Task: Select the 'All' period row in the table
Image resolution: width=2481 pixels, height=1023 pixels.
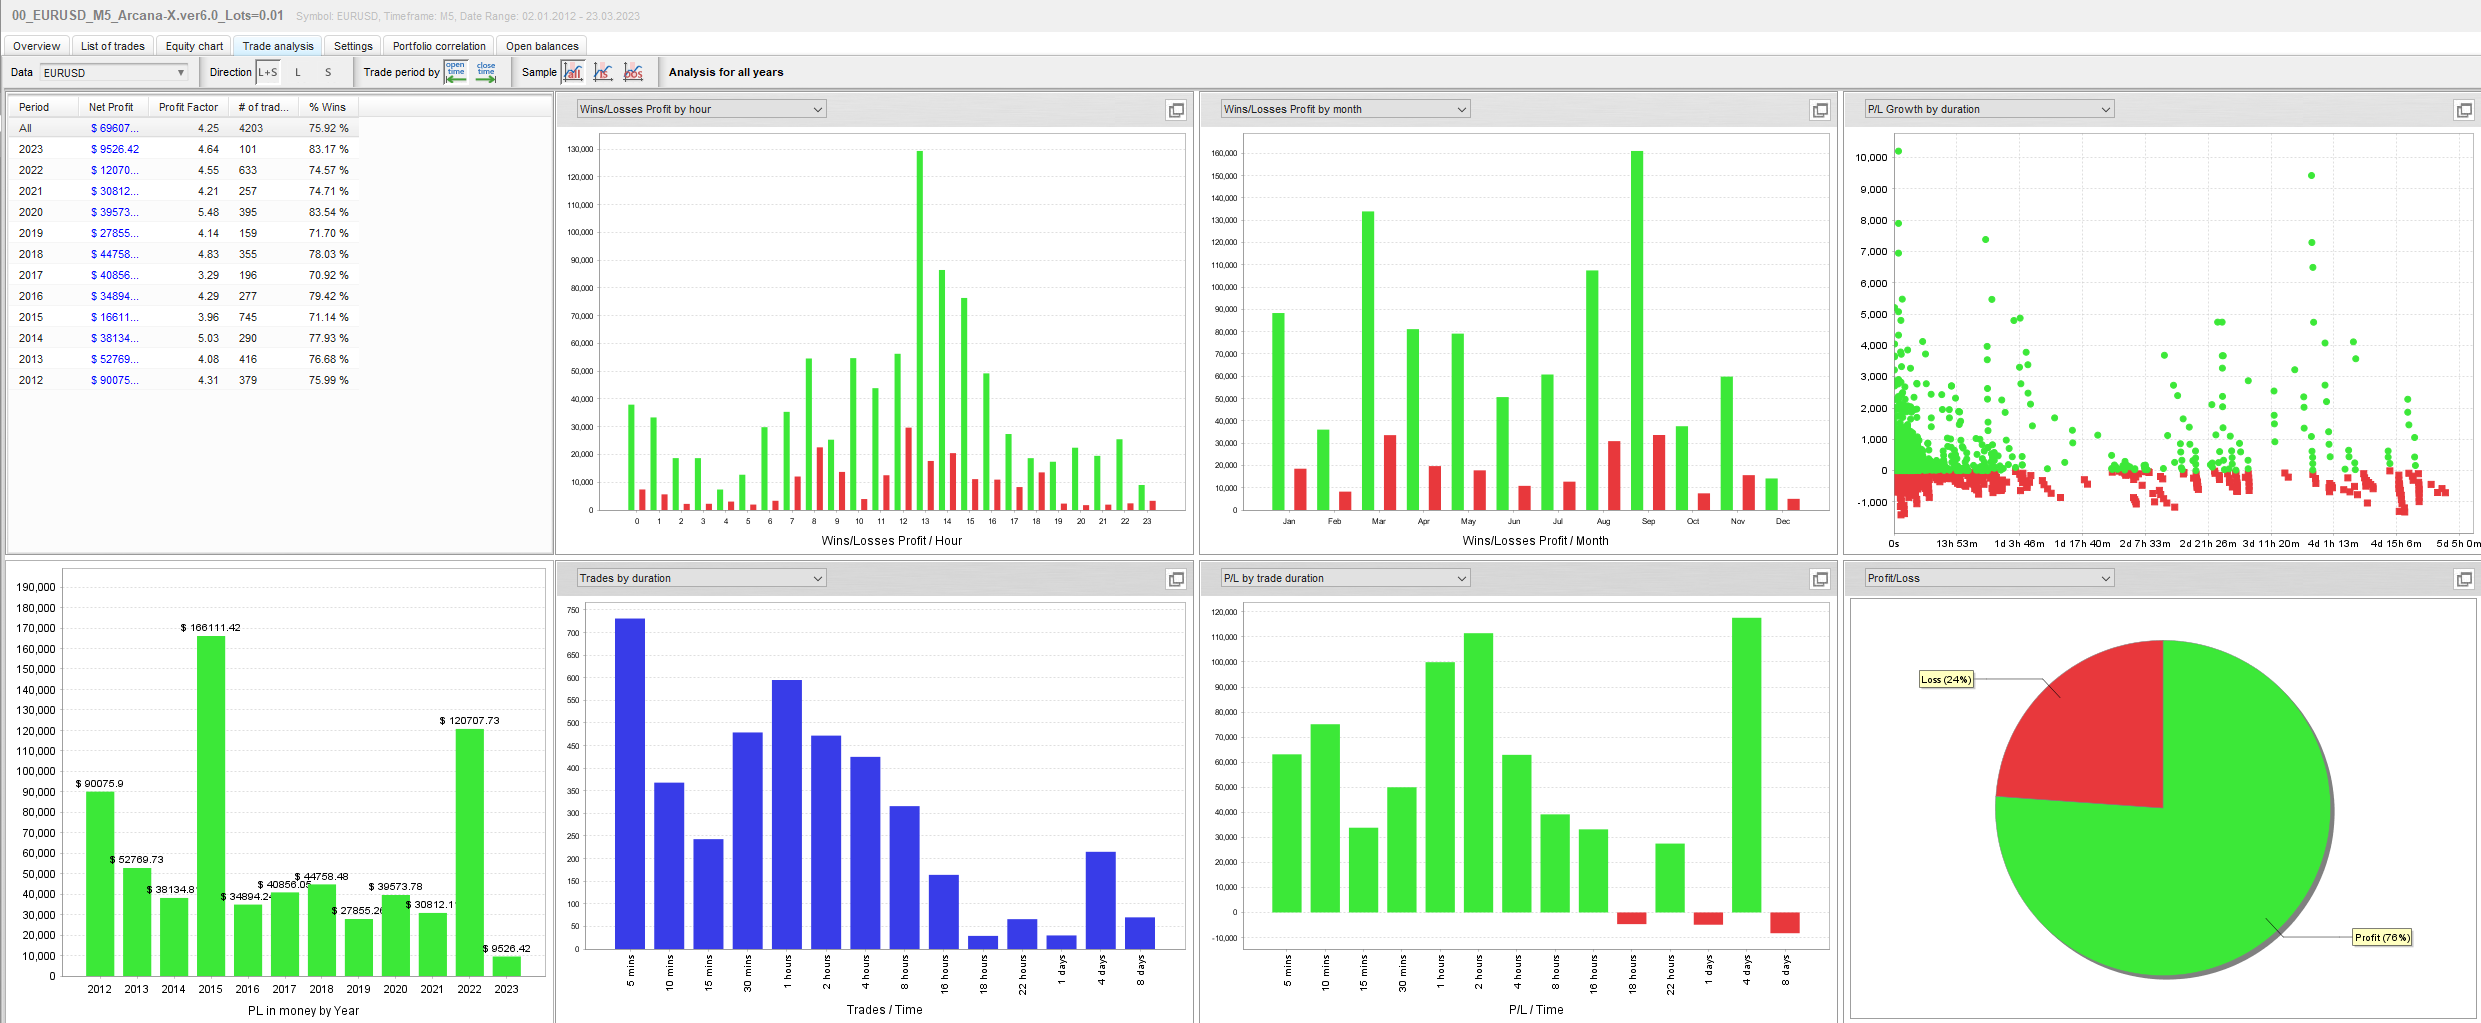Action: pyautogui.click(x=183, y=128)
